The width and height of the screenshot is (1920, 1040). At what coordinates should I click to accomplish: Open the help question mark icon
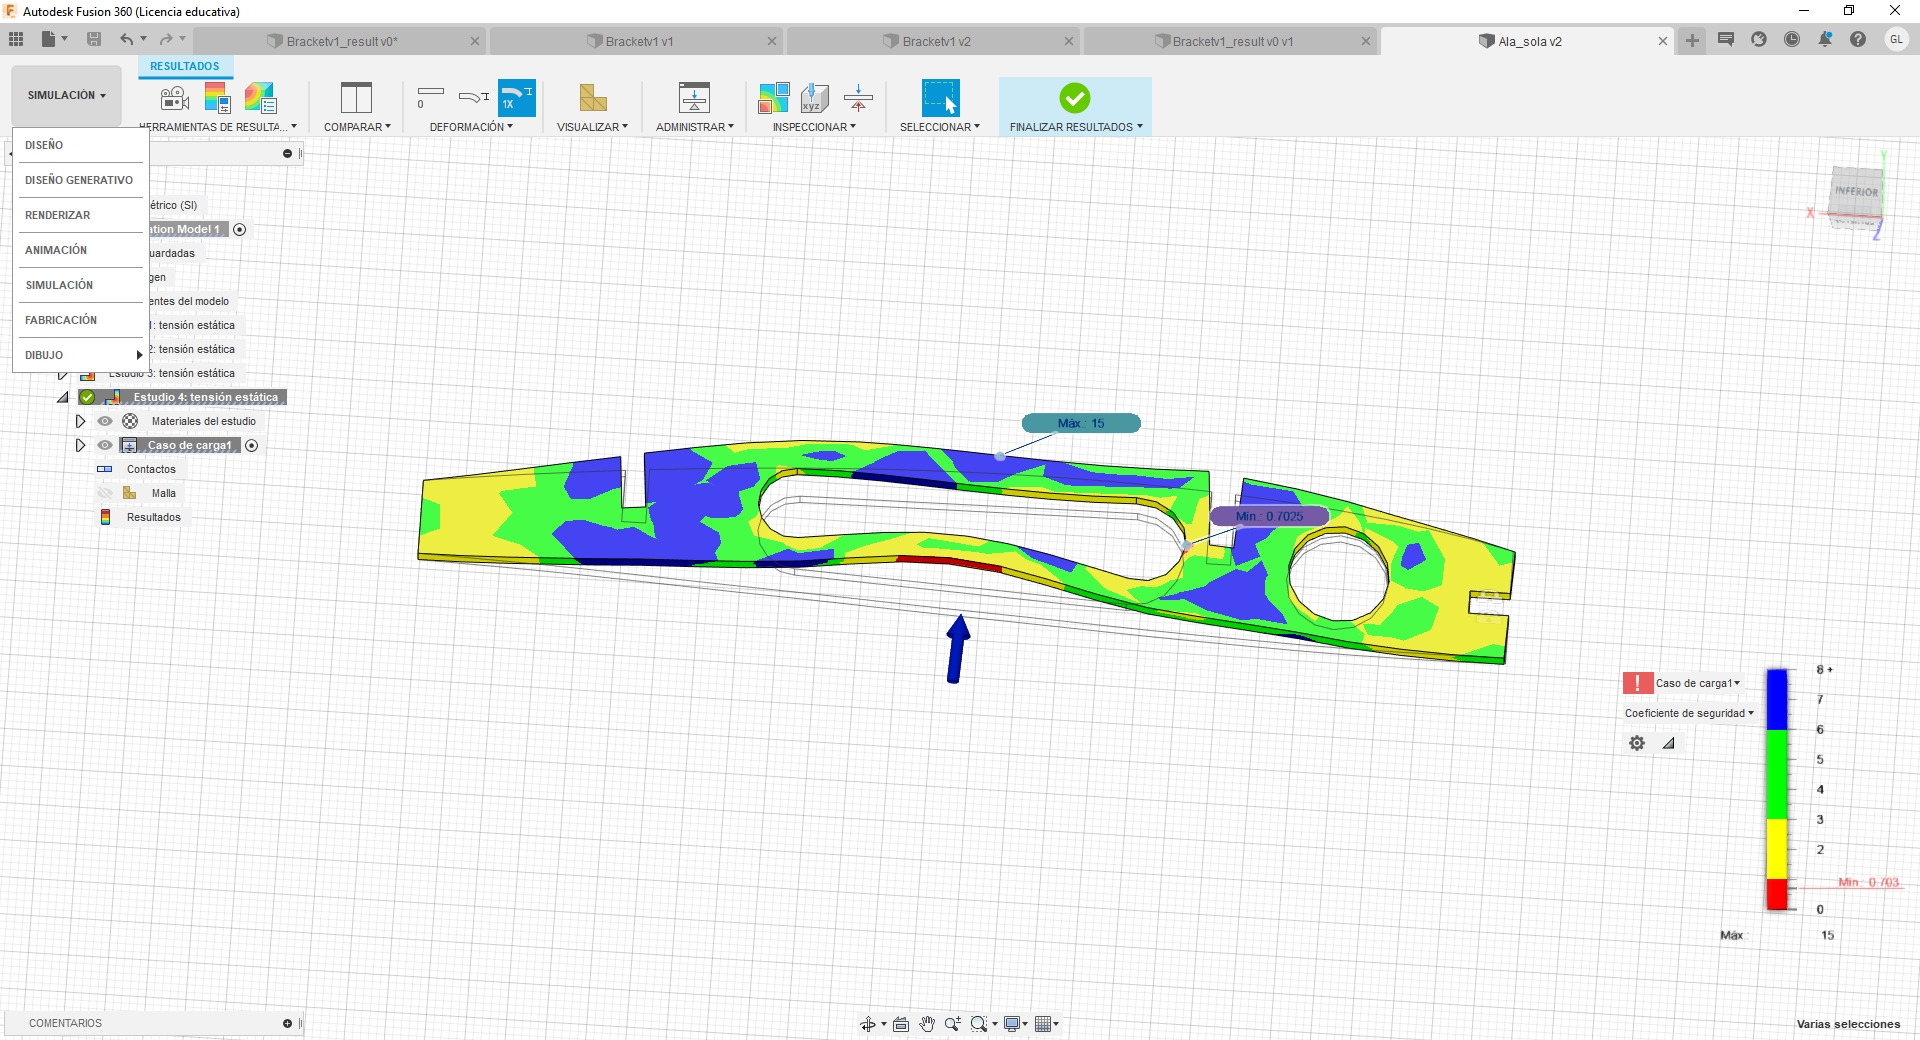point(1858,39)
